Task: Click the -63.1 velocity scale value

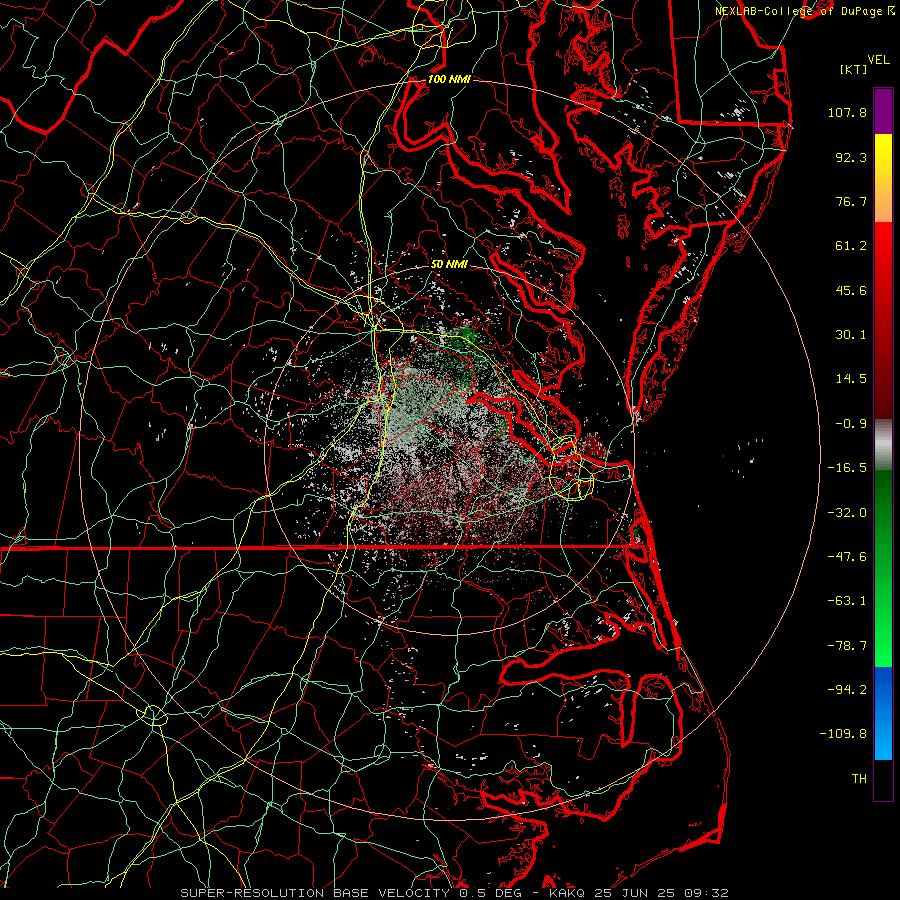Action: (x=847, y=601)
